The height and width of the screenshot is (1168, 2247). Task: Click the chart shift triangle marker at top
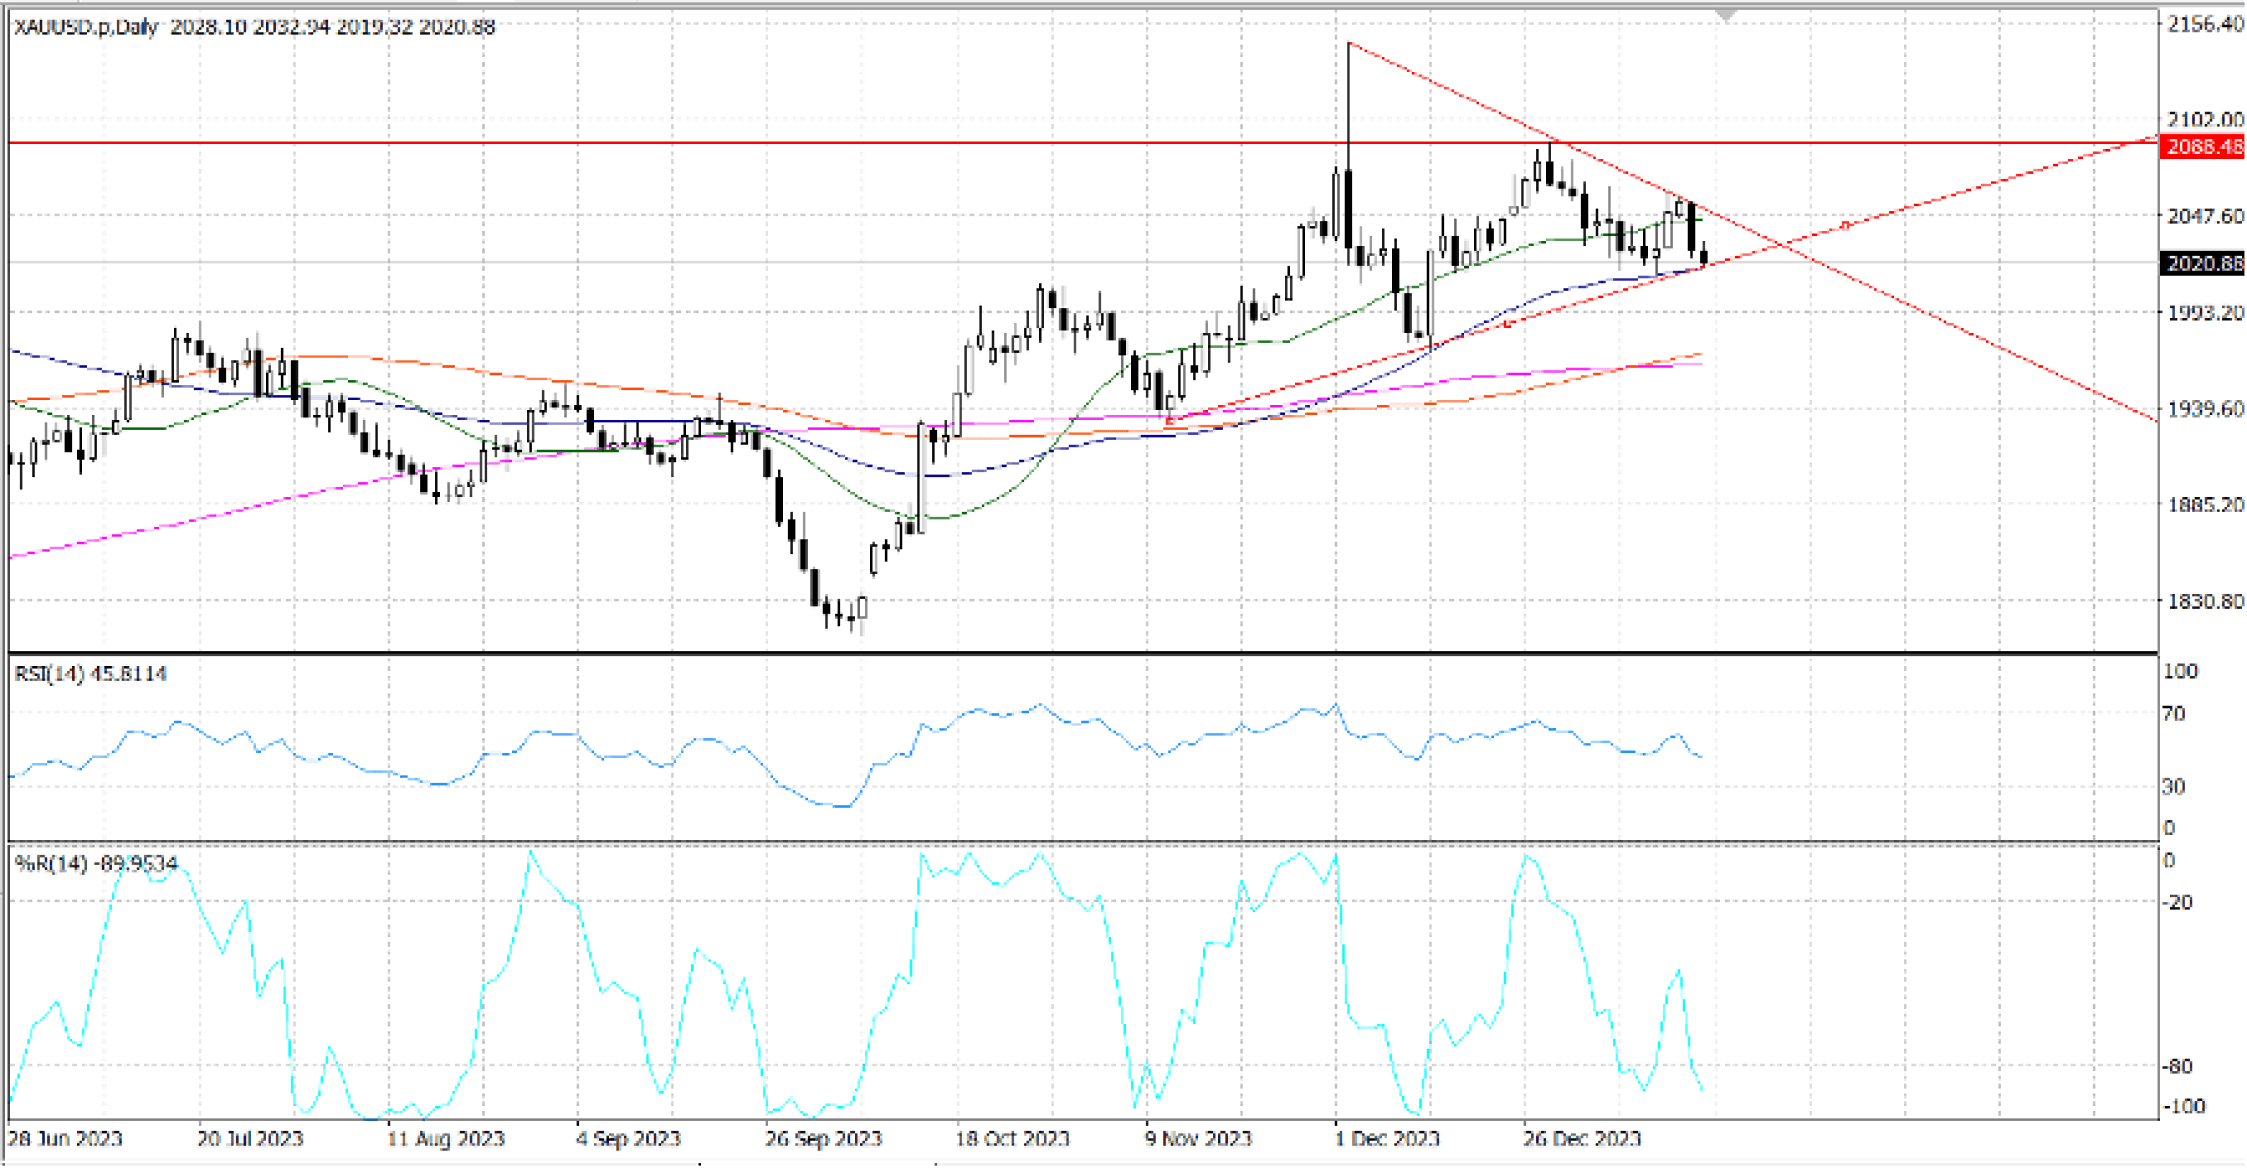coord(1726,15)
